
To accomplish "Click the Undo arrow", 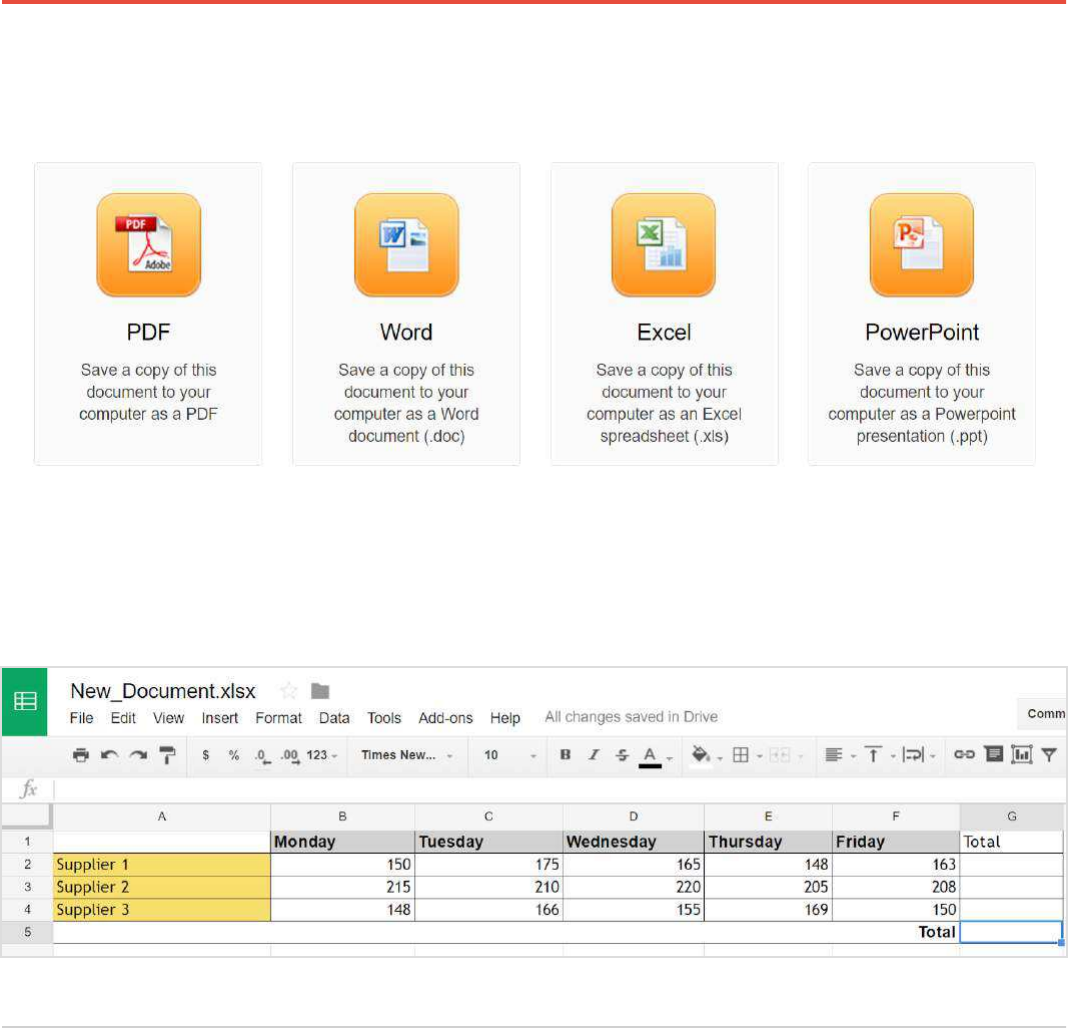I will tap(110, 755).
